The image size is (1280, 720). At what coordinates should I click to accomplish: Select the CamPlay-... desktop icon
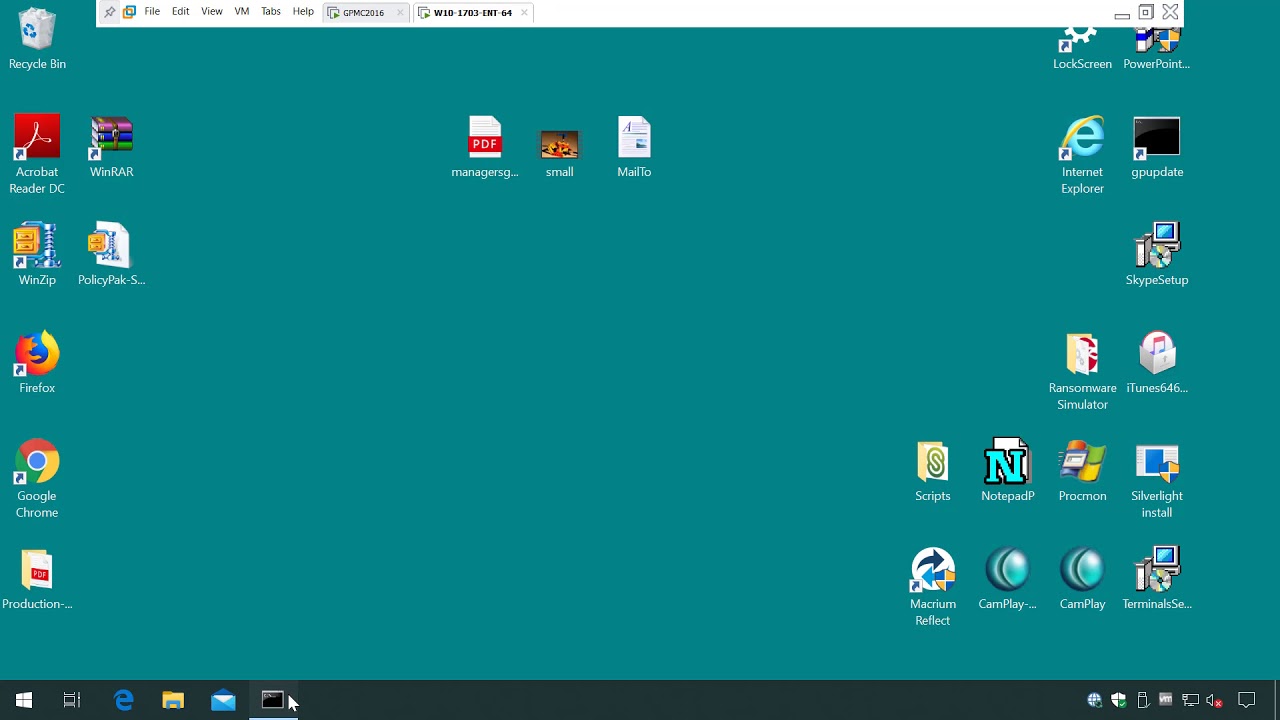[1007, 579]
